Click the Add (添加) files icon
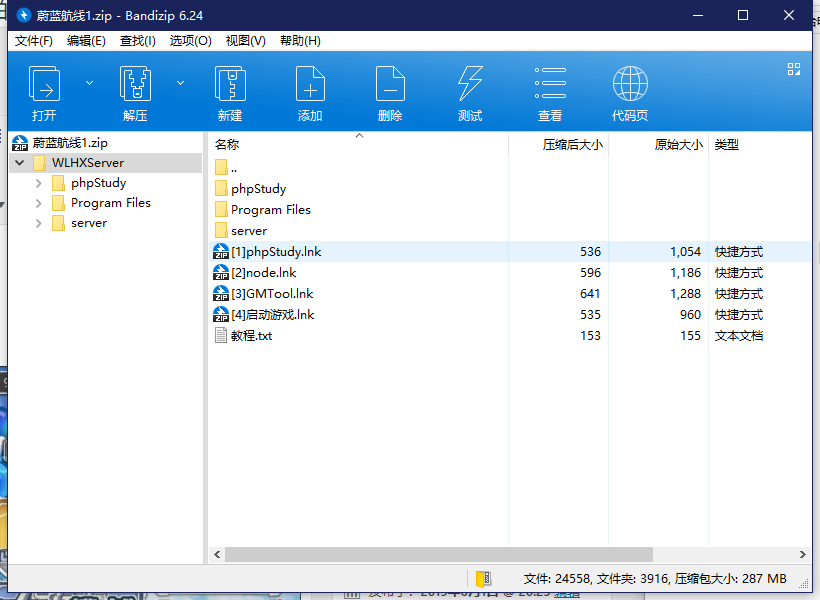This screenshot has height=600, width=820. [x=310, y=84]
